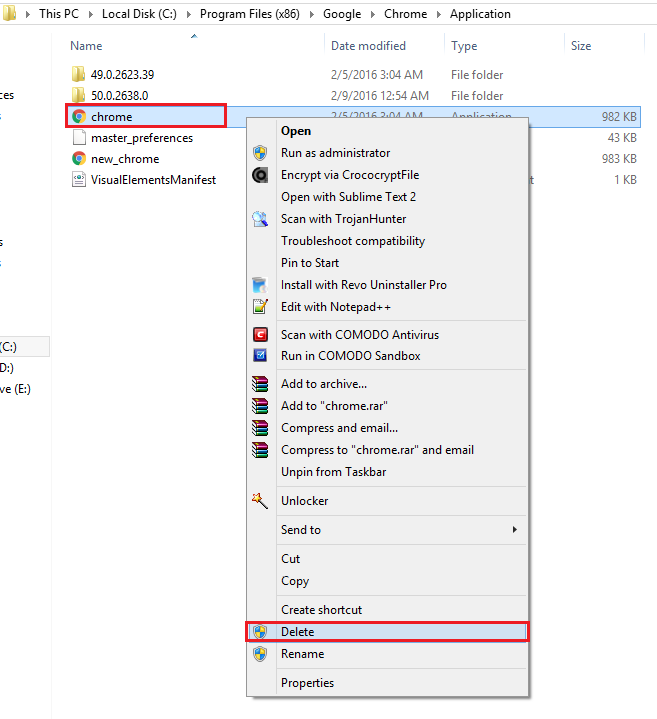
Task: Click the red COMODO Antivirus icon
Action: (260, 335)
